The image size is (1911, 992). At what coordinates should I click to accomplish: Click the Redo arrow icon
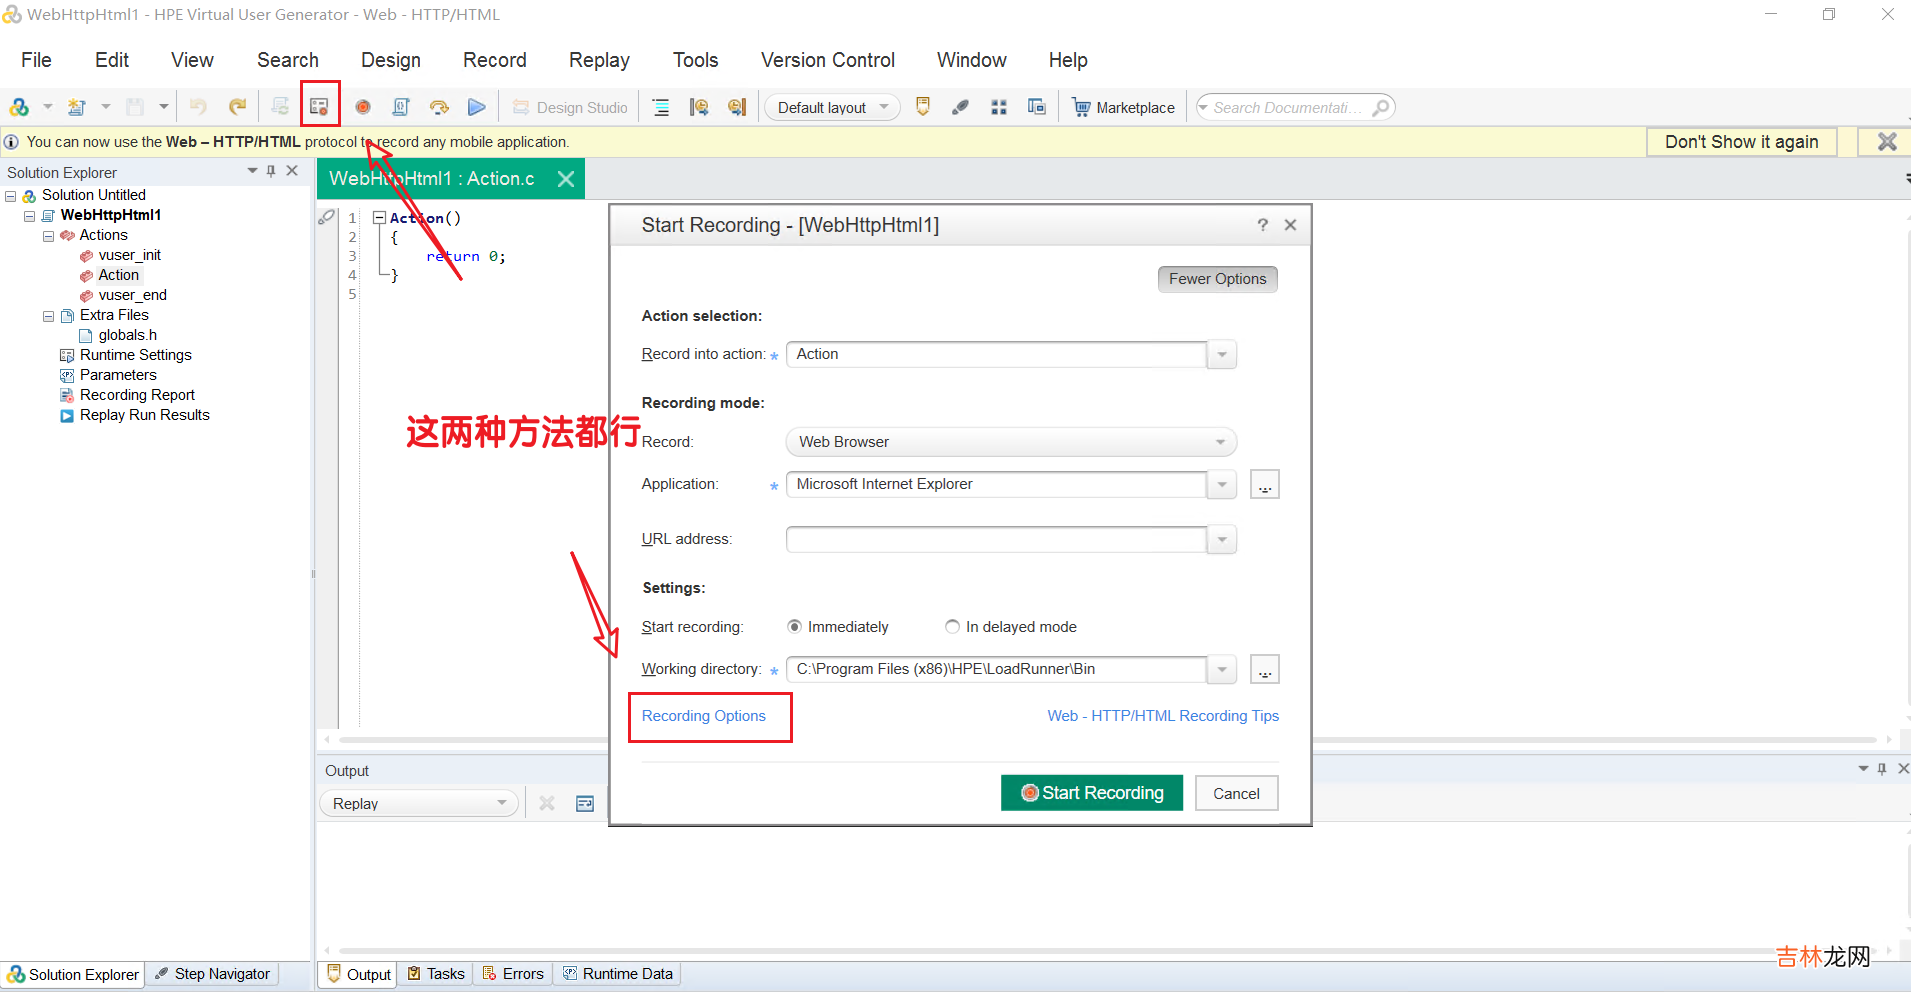[237, 107]
